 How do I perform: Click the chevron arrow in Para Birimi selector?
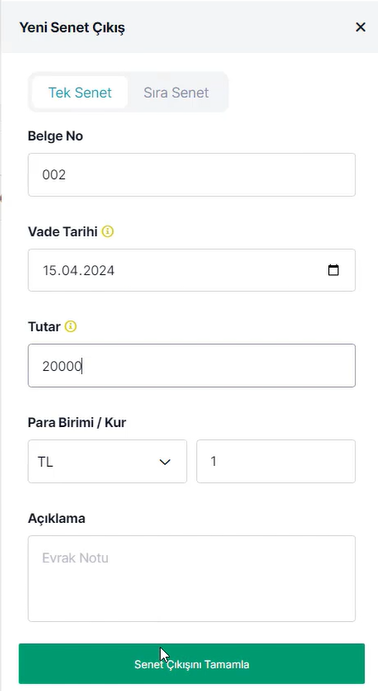point(165,462)
